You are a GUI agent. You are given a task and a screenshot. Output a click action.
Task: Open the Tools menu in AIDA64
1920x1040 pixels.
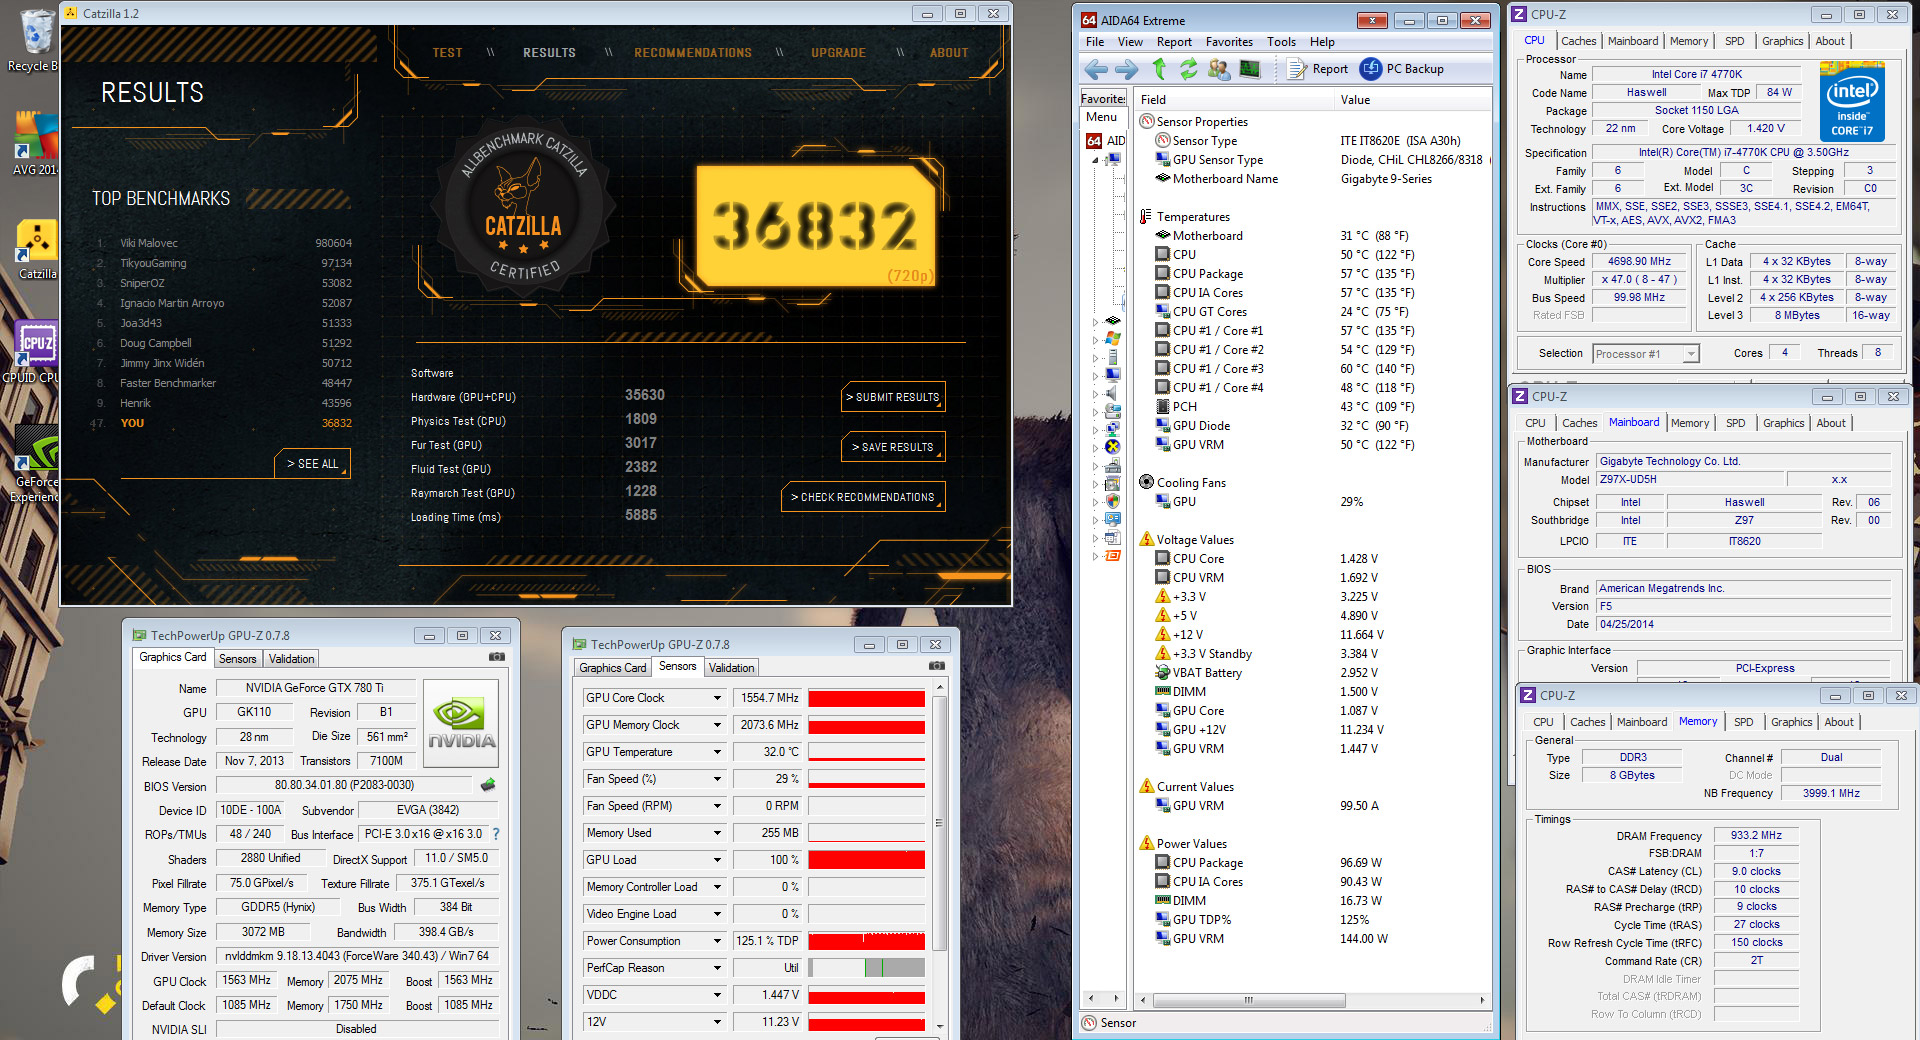pos(1281,42)
